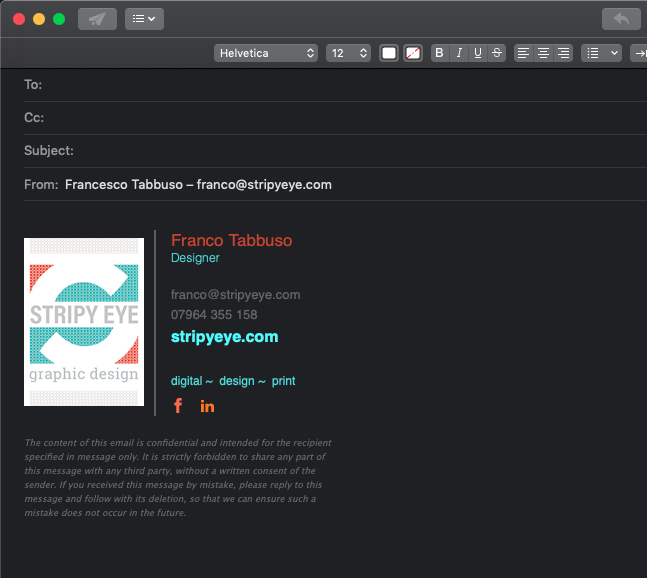Click the Designer job title text
The height and width of the screenshot is (578, 647).
tap(195, 258)
